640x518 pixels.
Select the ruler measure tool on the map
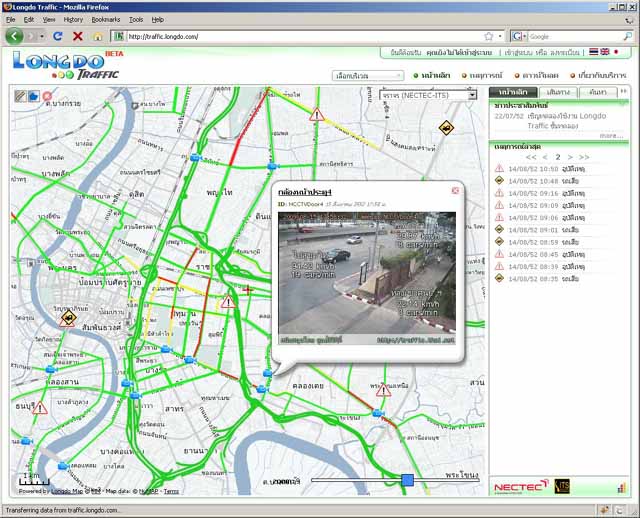click(20, 96)
